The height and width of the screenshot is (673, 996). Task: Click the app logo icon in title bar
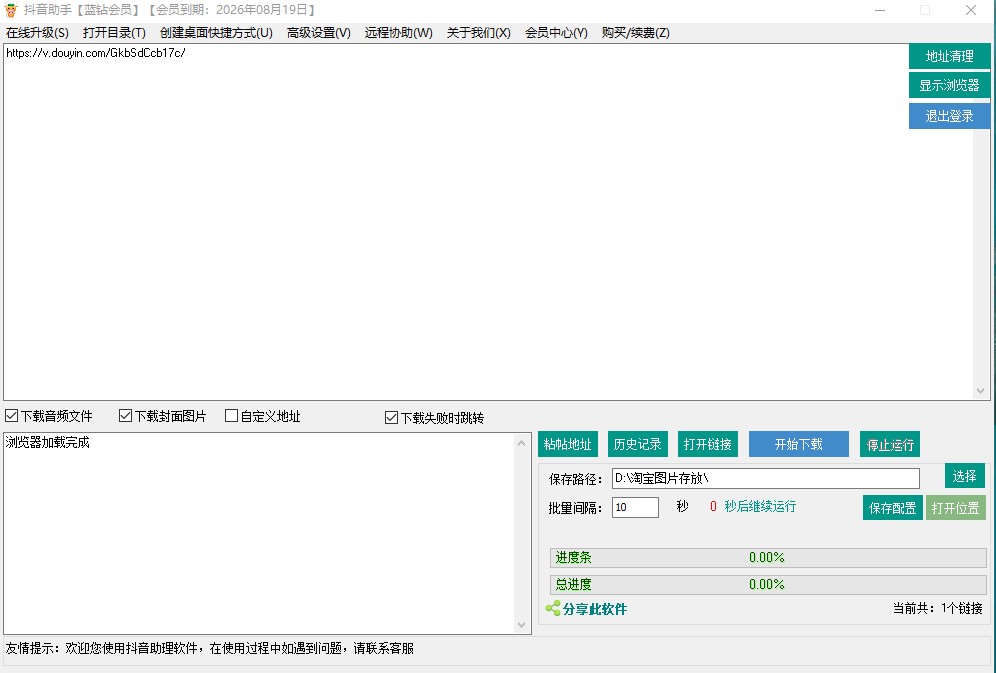[x=11, y=10]
